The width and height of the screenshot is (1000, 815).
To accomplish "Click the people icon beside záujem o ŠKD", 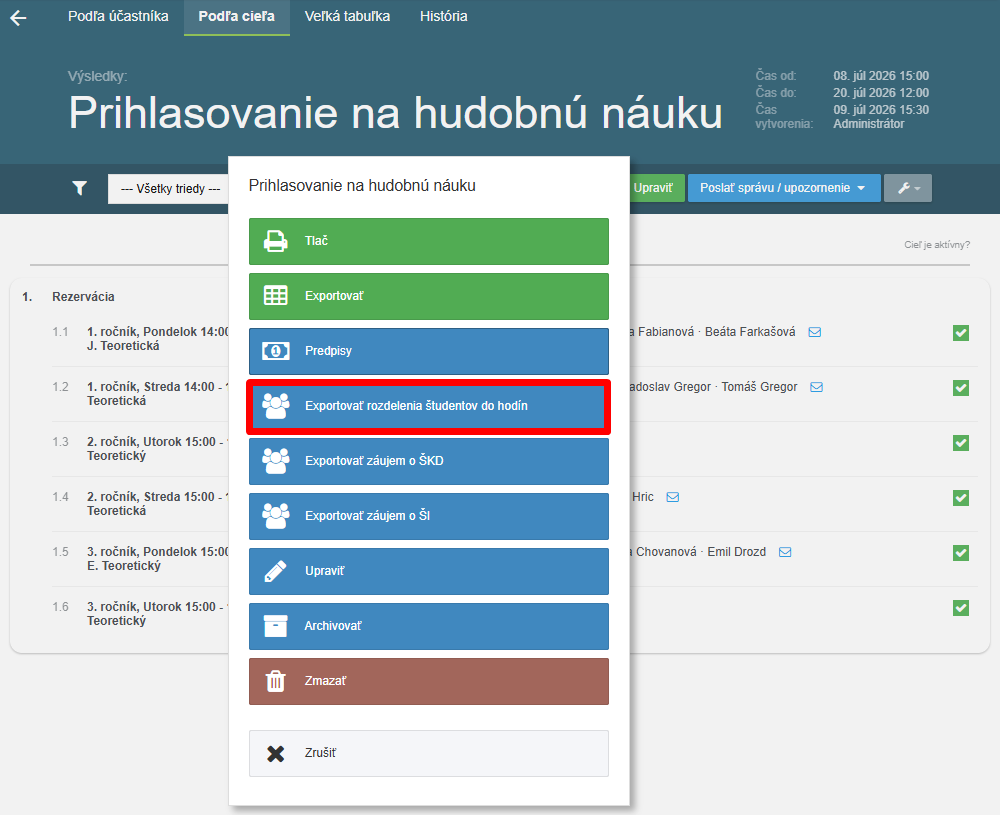I will (x=276, y=461).
